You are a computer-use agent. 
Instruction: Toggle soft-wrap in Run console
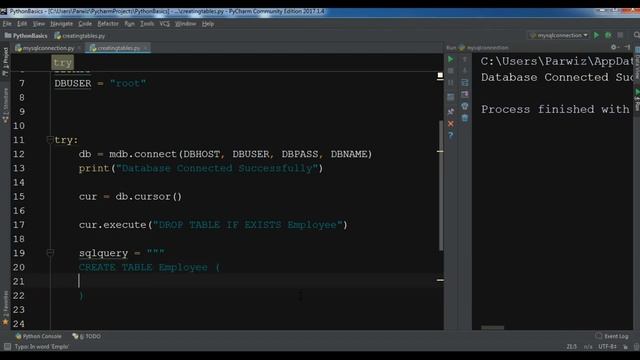point(464,83)
